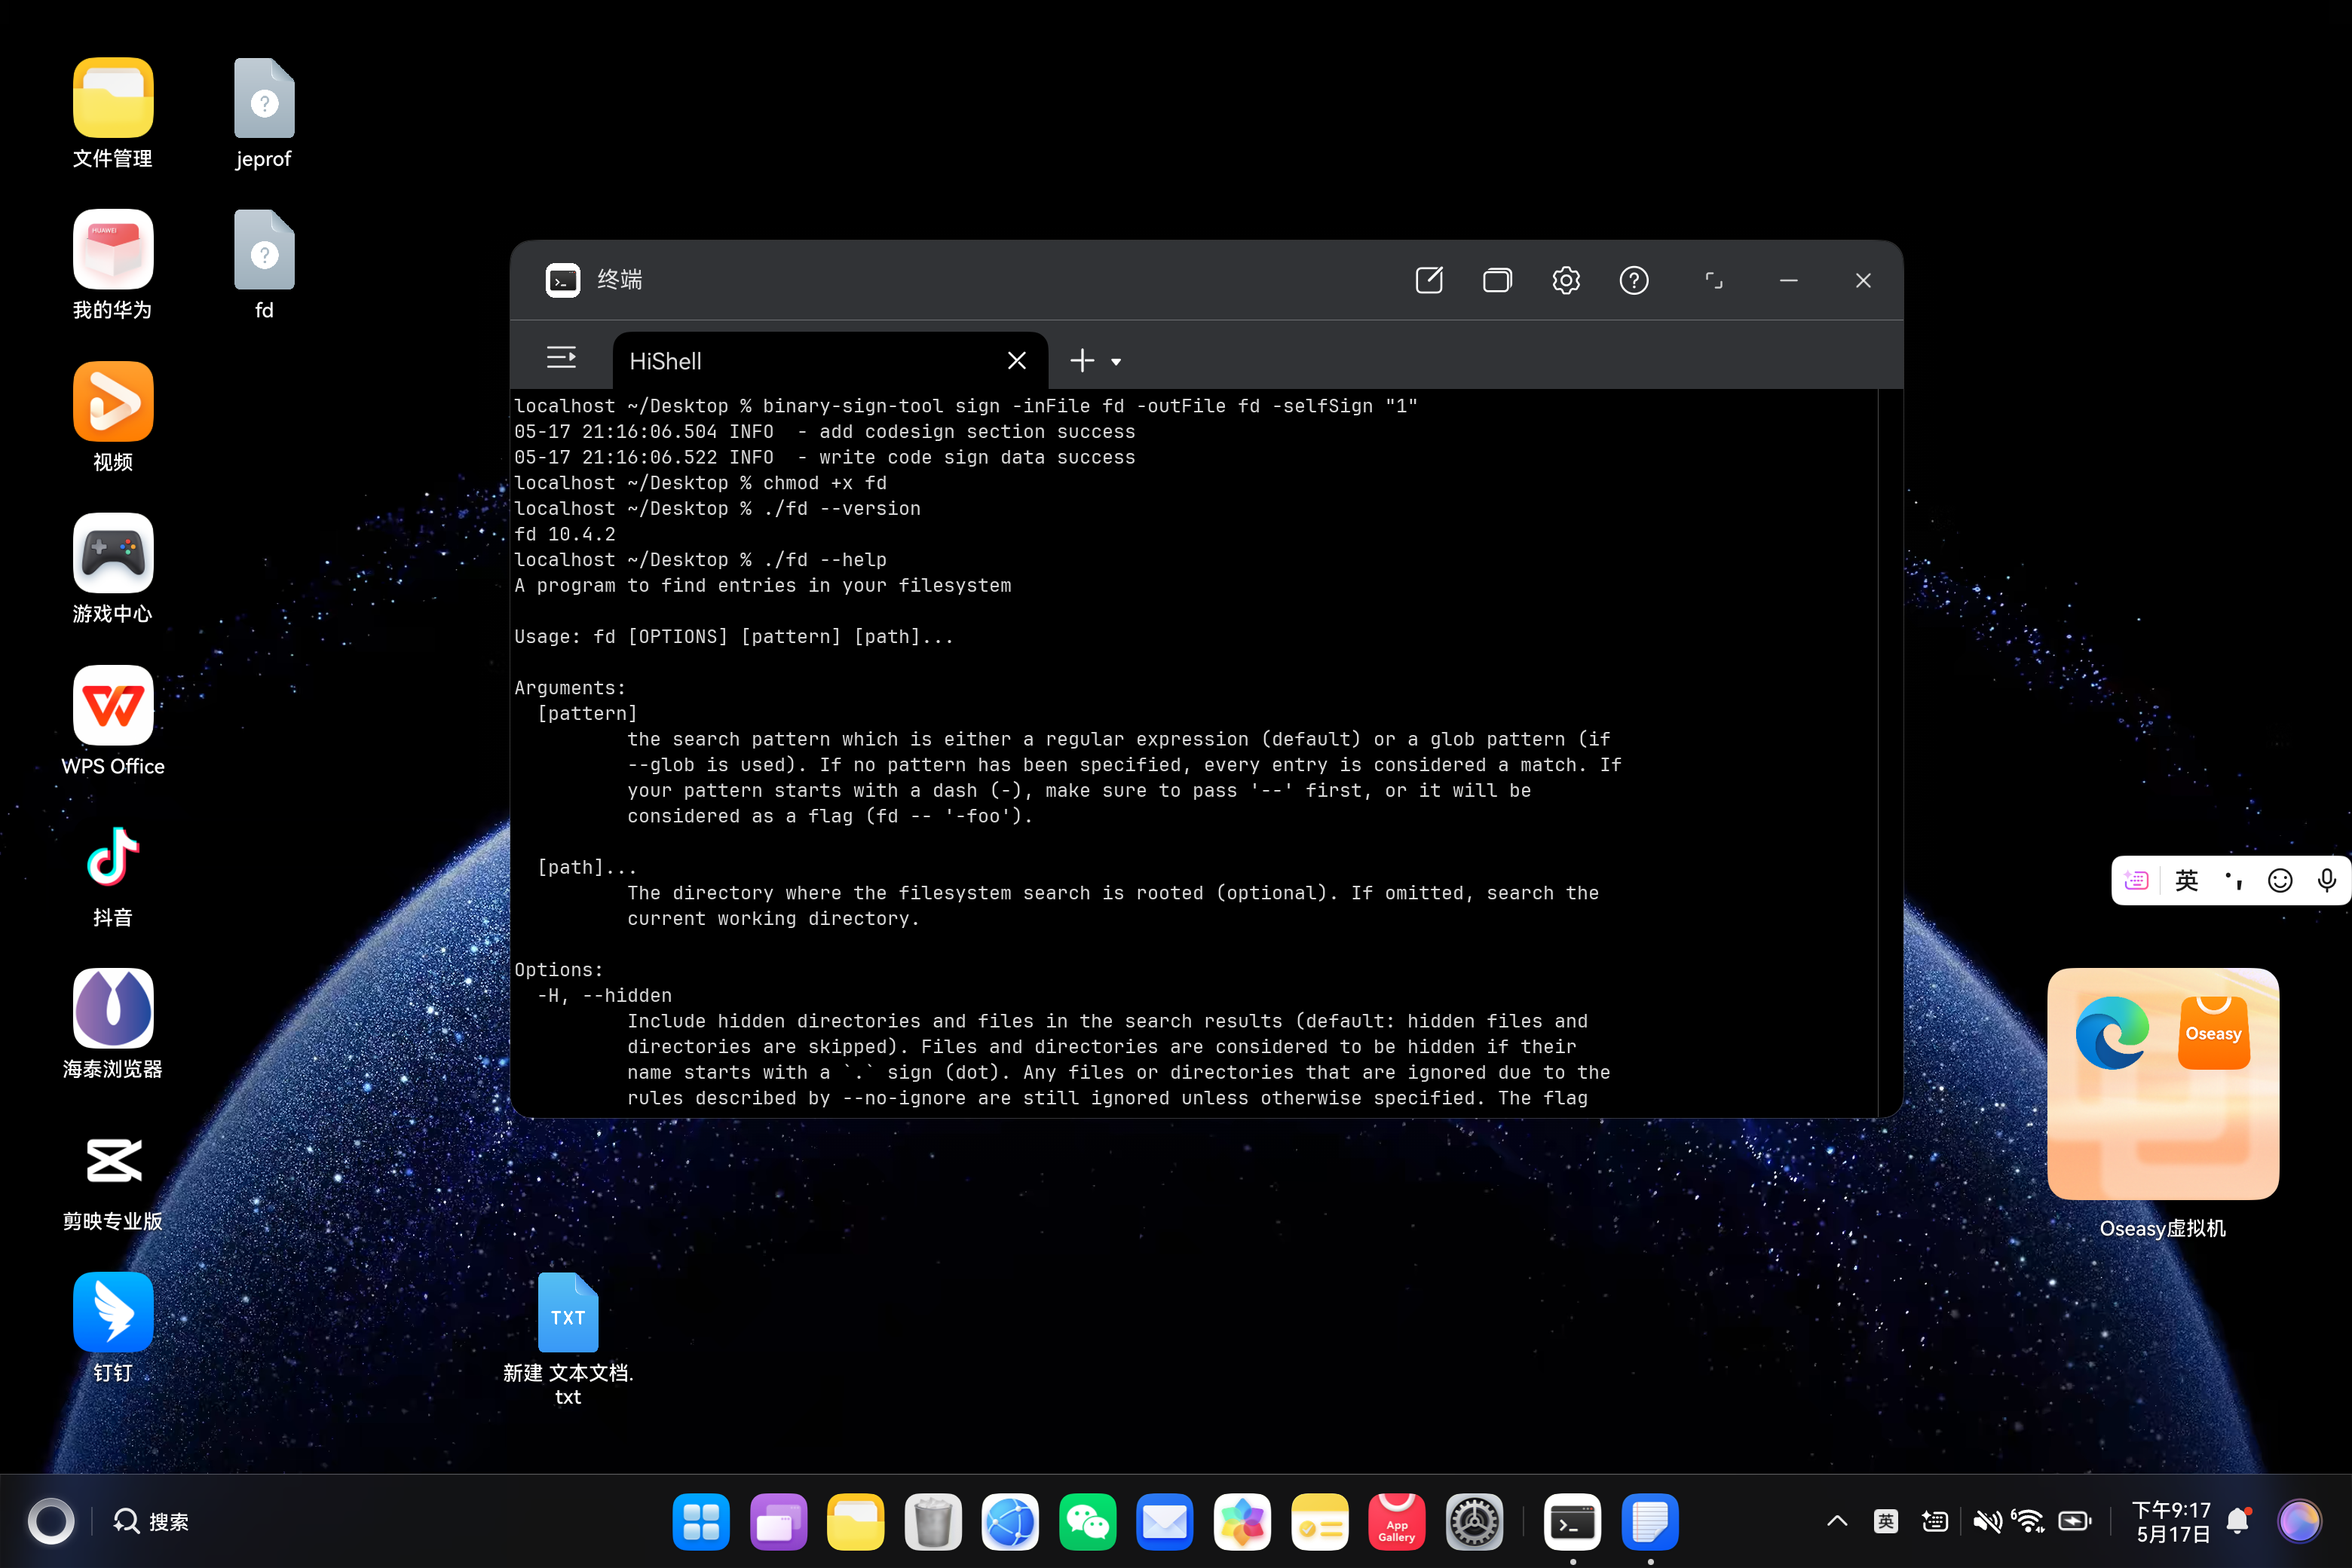The height and width of the screenshot is (1568, 2352).
Task: Open the terminal help question-mark icon
Action: [1634, 280]
